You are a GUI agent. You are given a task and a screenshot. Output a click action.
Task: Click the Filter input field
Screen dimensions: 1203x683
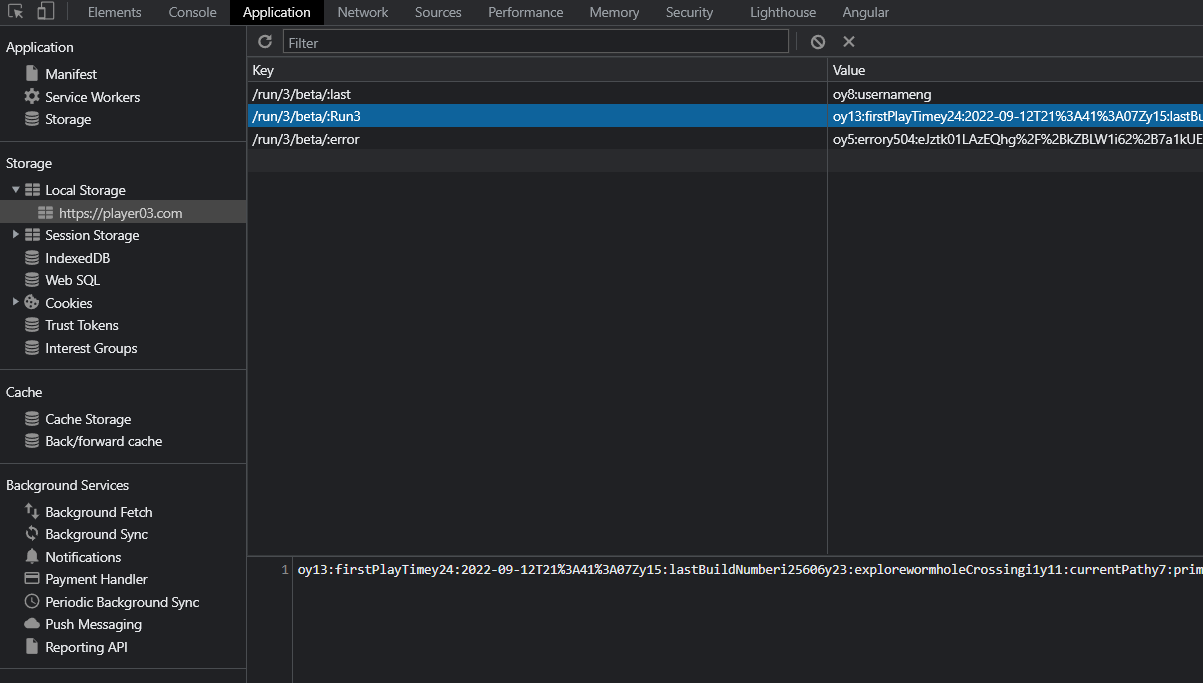(535, 41)
